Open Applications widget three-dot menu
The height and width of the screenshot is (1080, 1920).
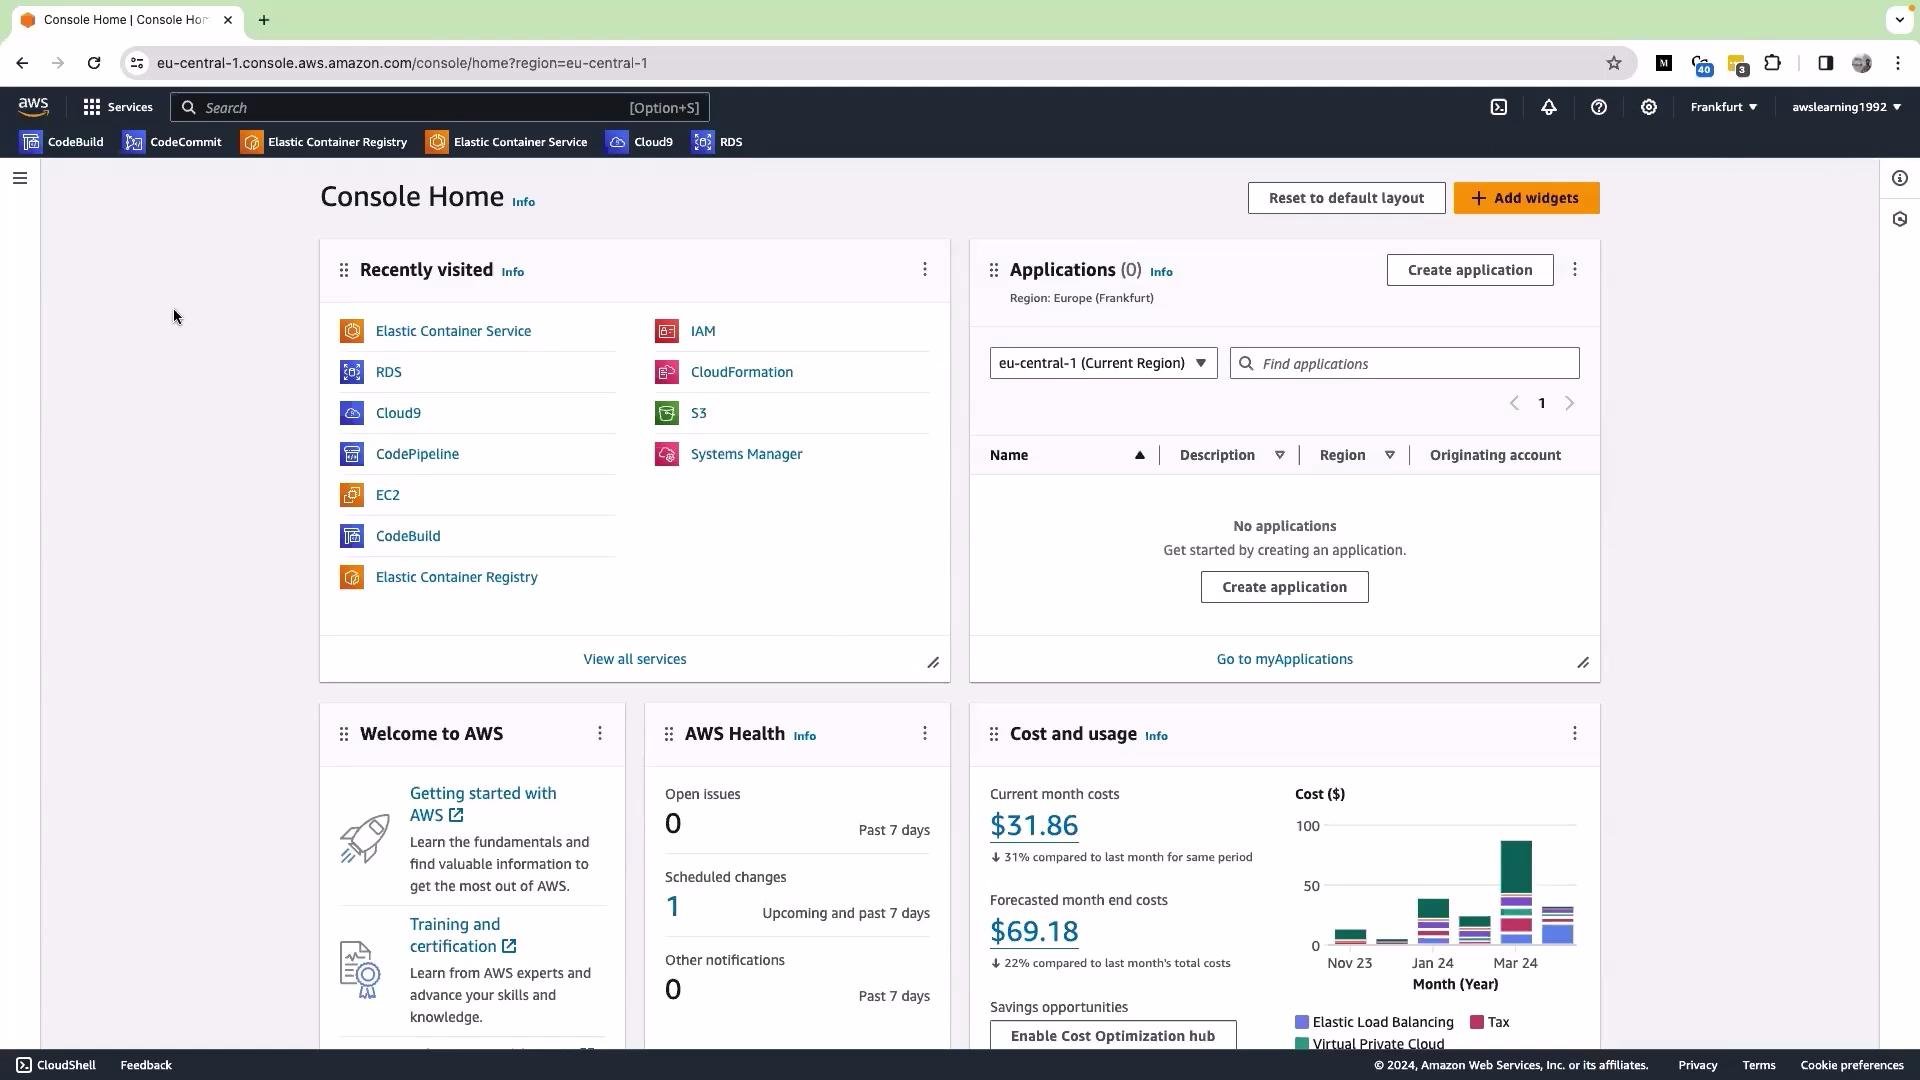click(x=1574, y=270)
